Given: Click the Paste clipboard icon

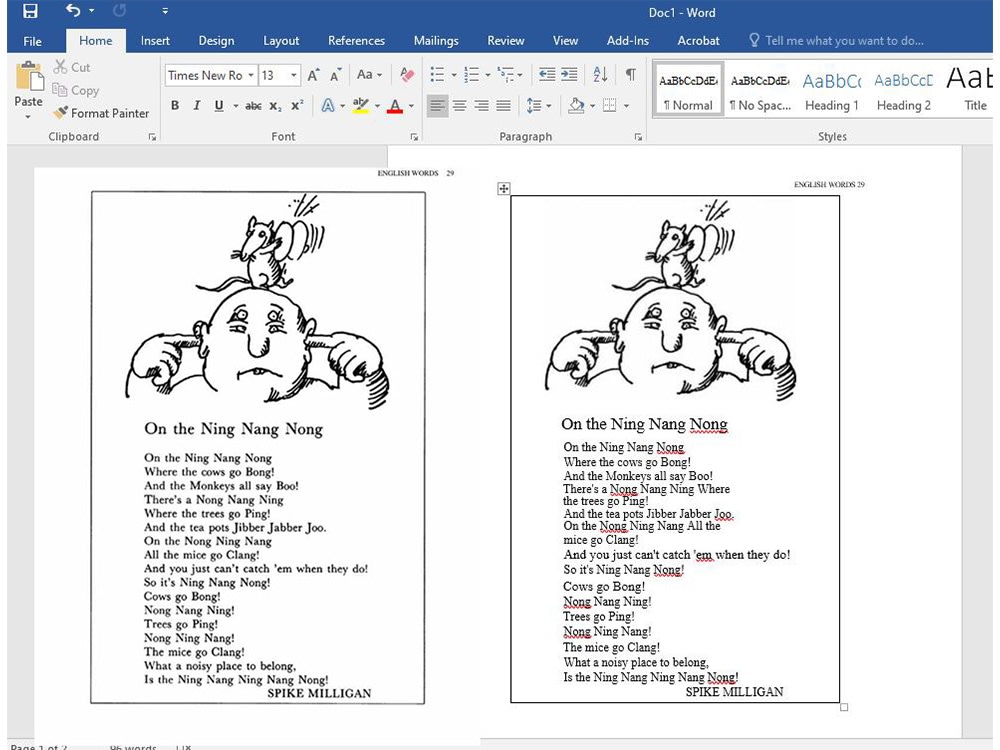Looking at the screenshot, I should (x=29, y=77).
